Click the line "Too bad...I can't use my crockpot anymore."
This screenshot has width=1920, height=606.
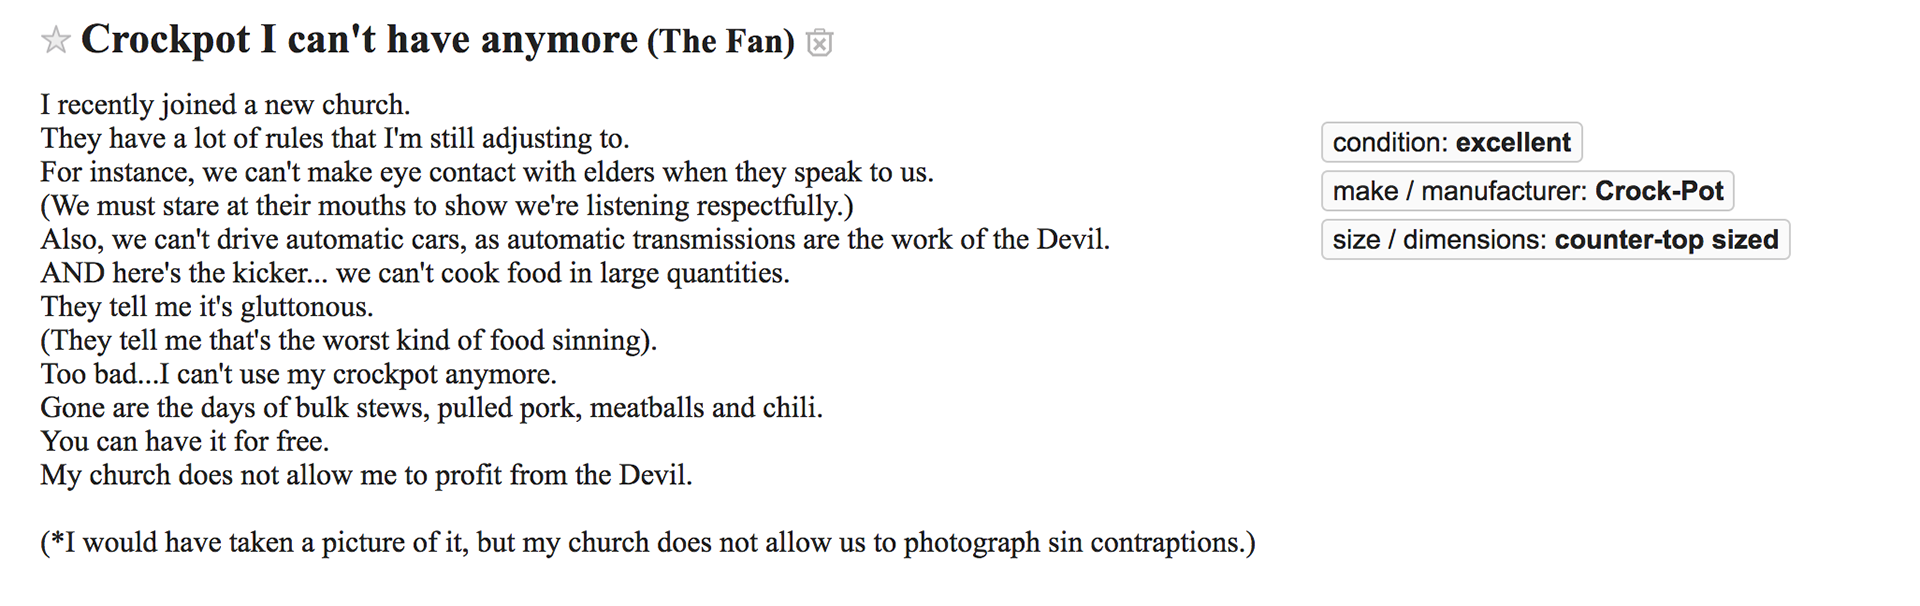pos(298,374)
